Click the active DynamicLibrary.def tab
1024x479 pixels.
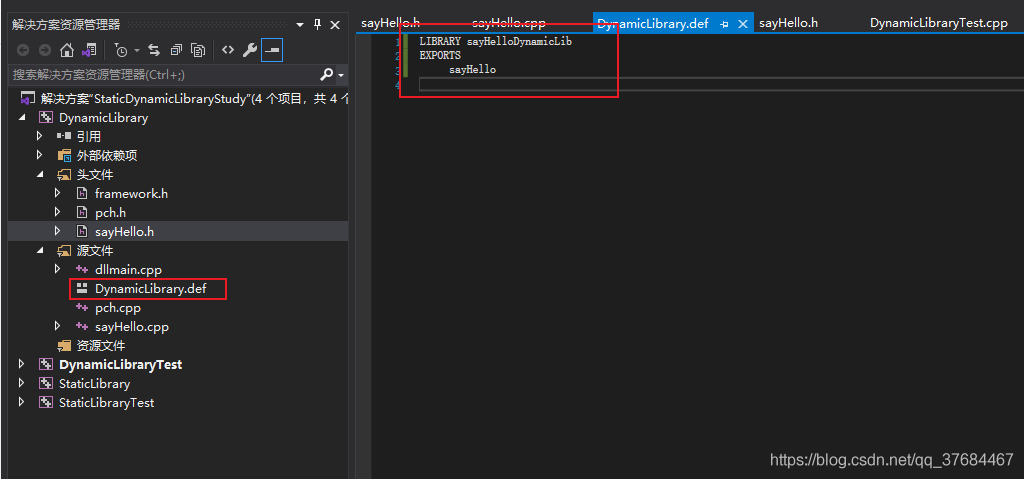652,24
